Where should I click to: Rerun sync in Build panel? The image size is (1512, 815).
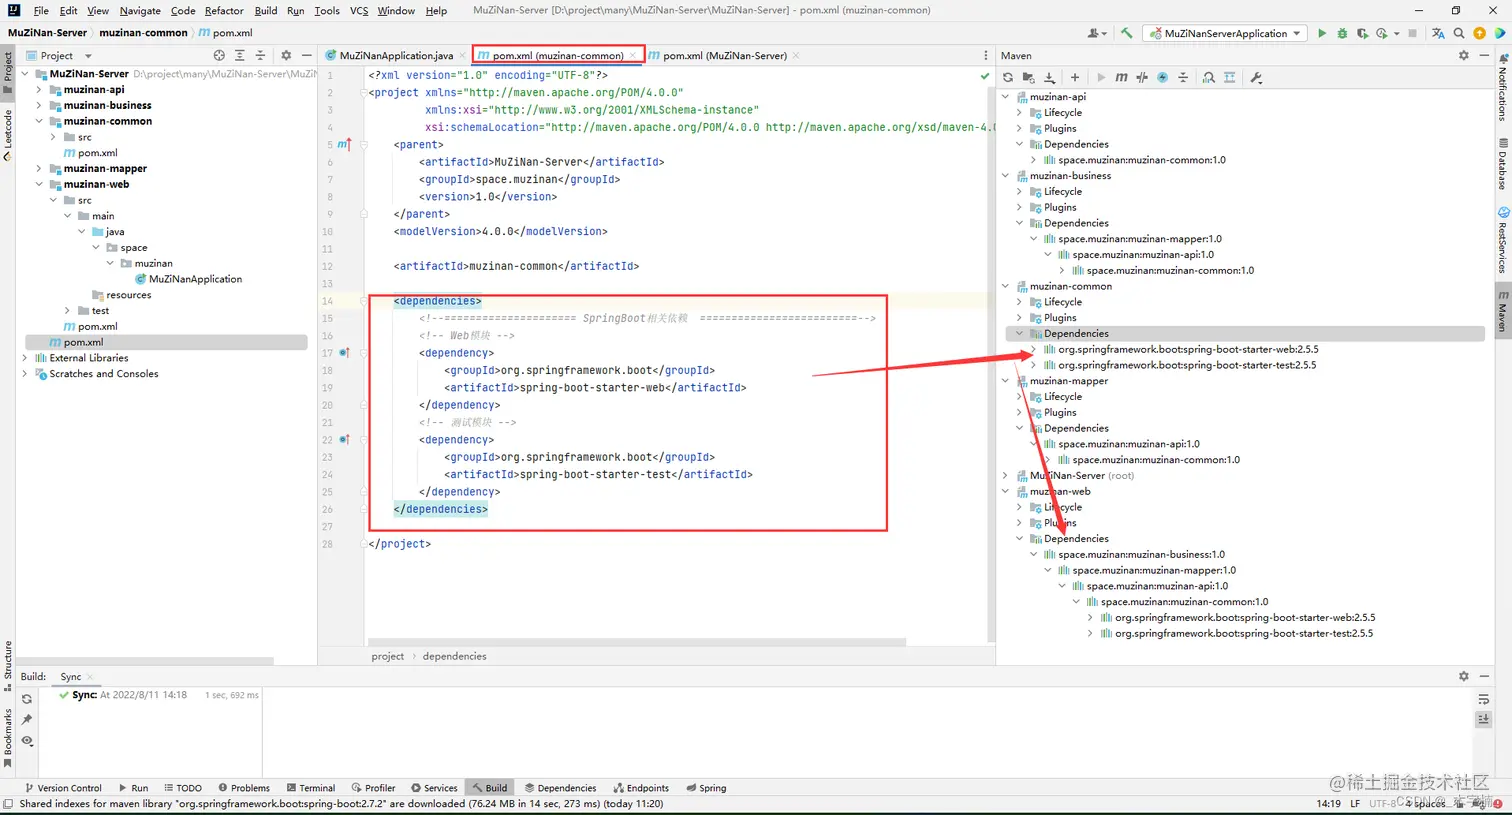(x=27, y=699)
